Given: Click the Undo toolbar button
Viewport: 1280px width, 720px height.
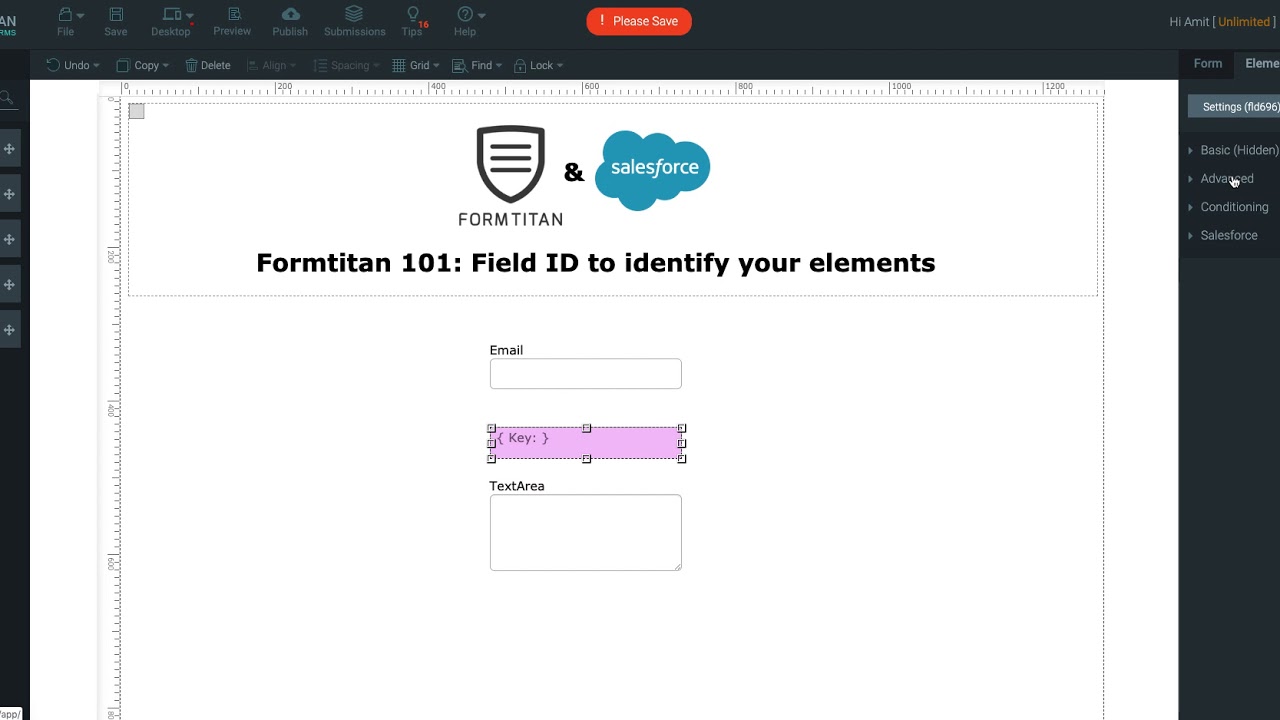Looking at the screenshot, I should click(x=72, y=65).
